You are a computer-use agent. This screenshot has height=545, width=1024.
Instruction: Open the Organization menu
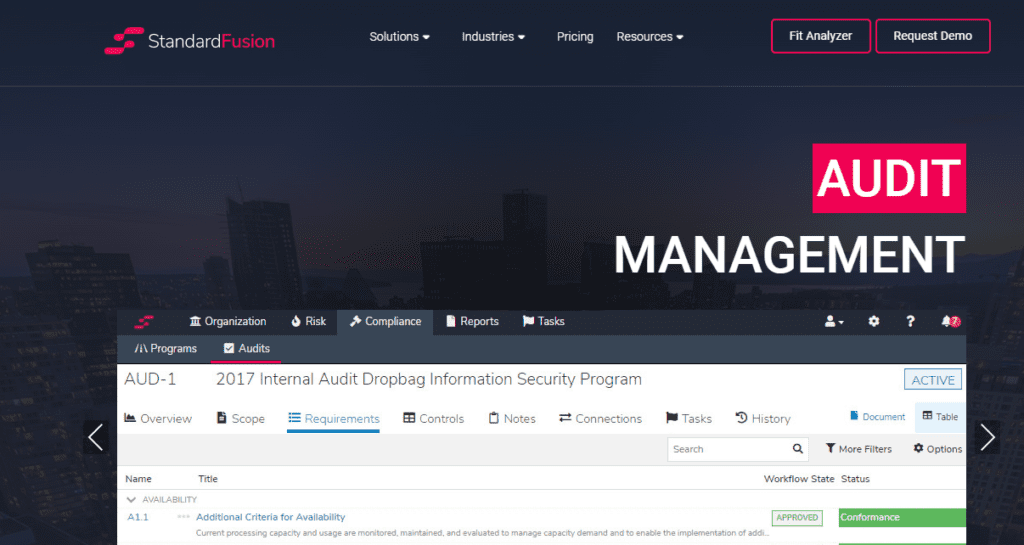tap(228, 321)
